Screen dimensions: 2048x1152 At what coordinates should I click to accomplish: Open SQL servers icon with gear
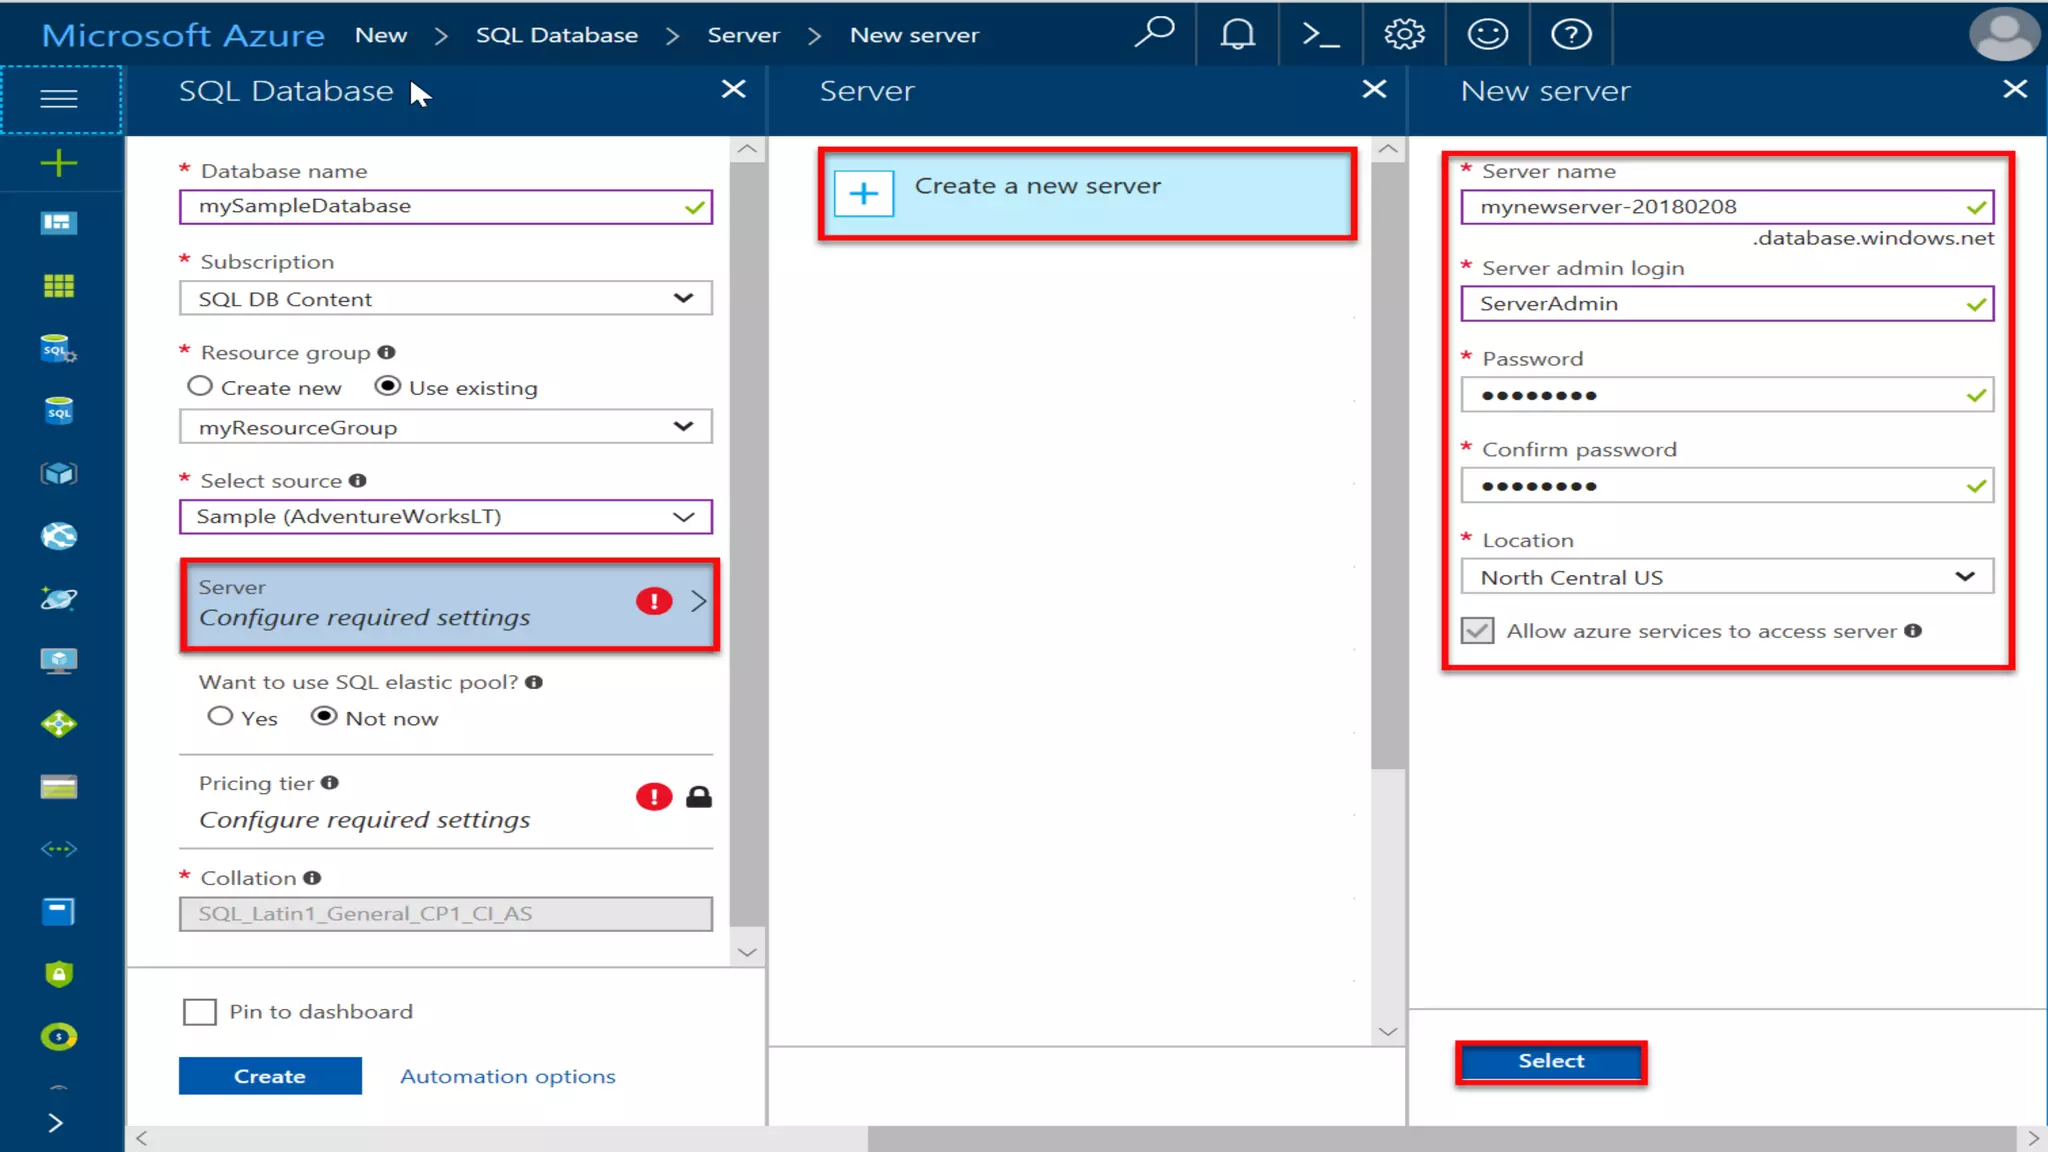[x=59, y=349]
